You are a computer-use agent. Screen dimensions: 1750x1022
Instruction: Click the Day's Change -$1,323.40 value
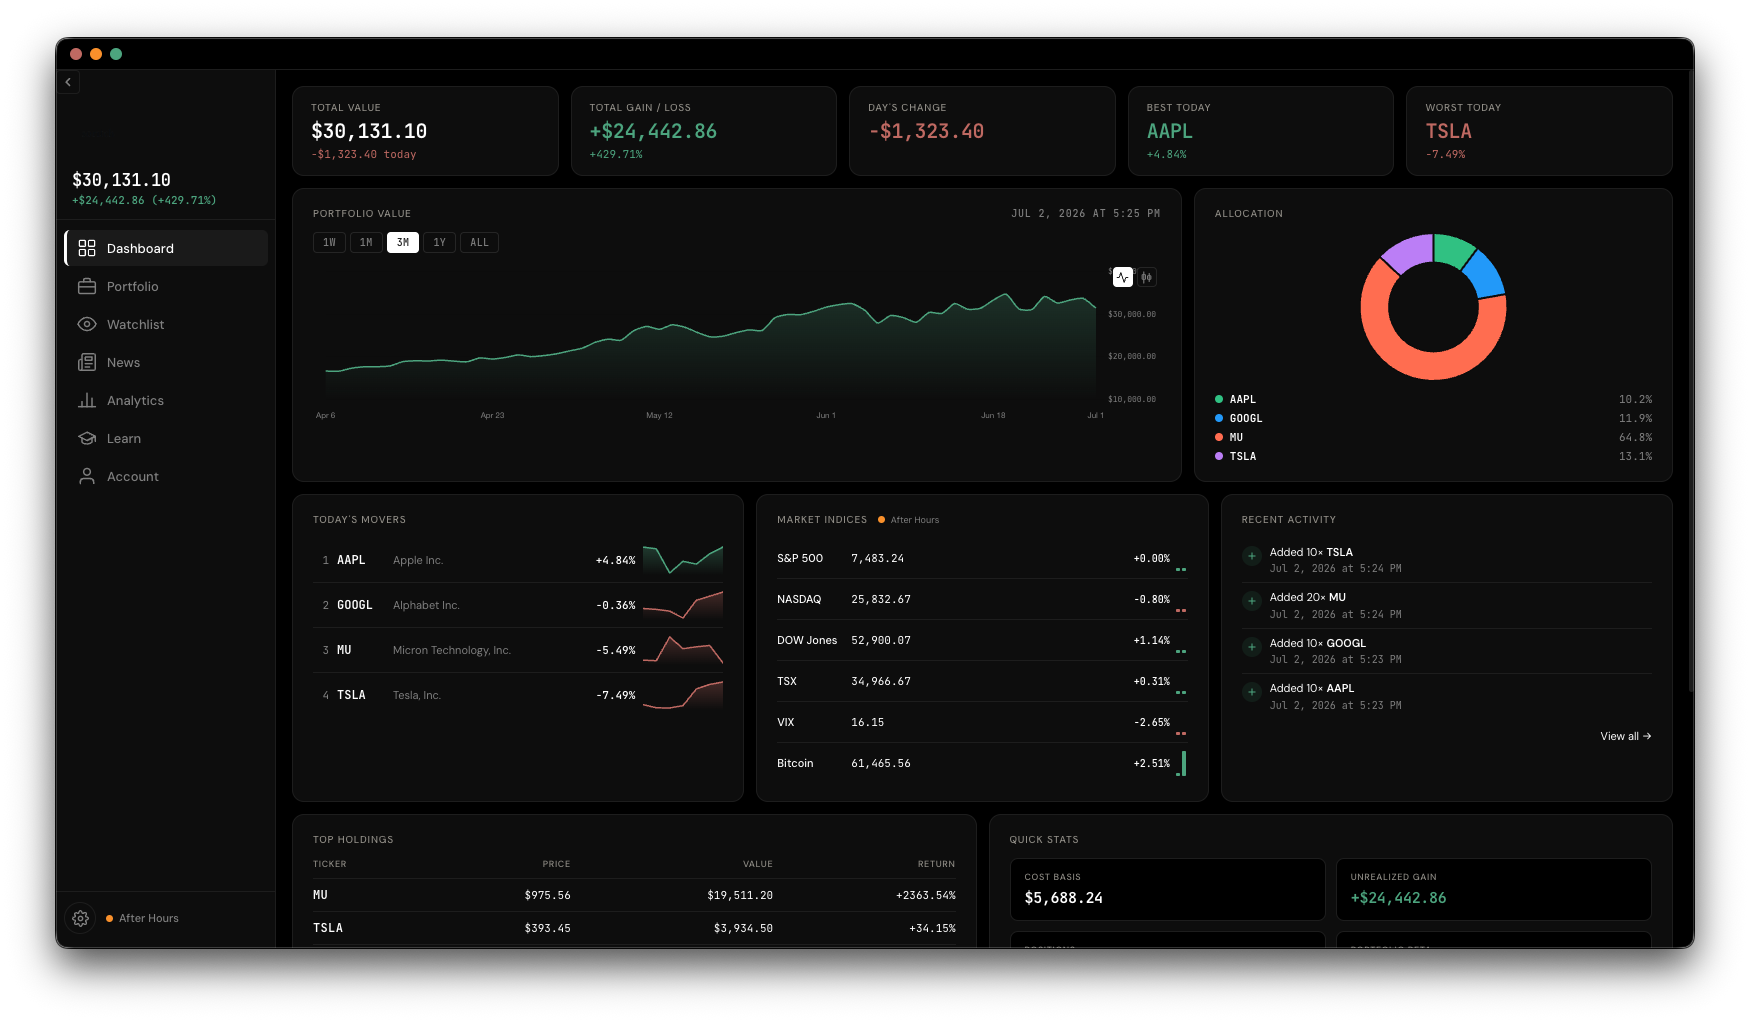926,131
